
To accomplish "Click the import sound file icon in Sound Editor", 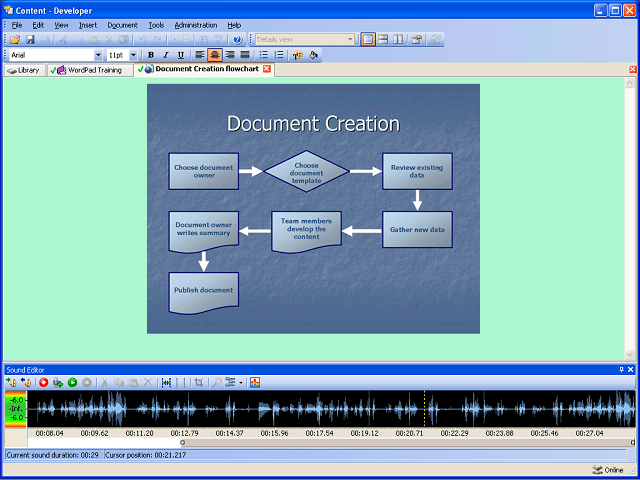I will (11, 382).
